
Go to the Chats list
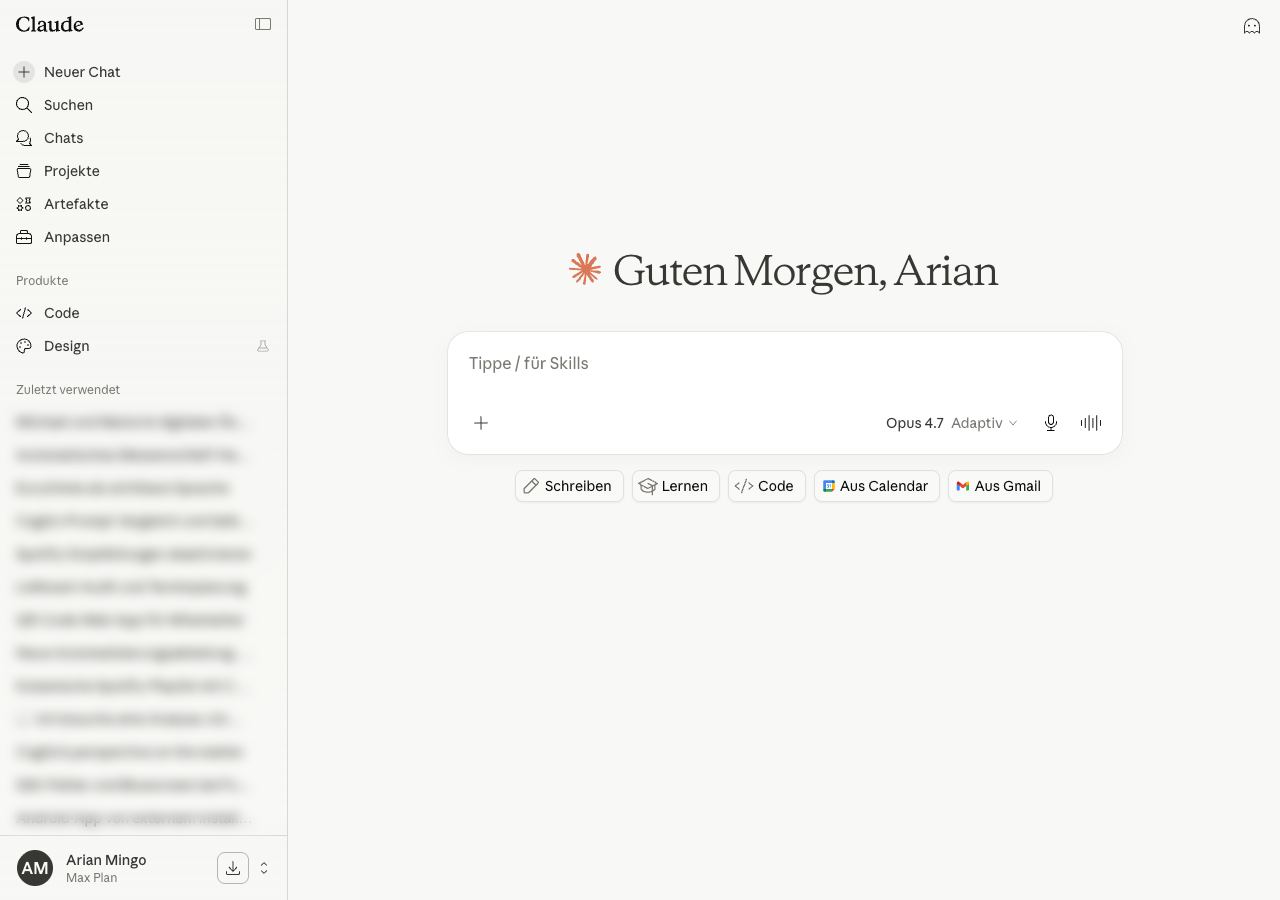[x=143, y=138]
